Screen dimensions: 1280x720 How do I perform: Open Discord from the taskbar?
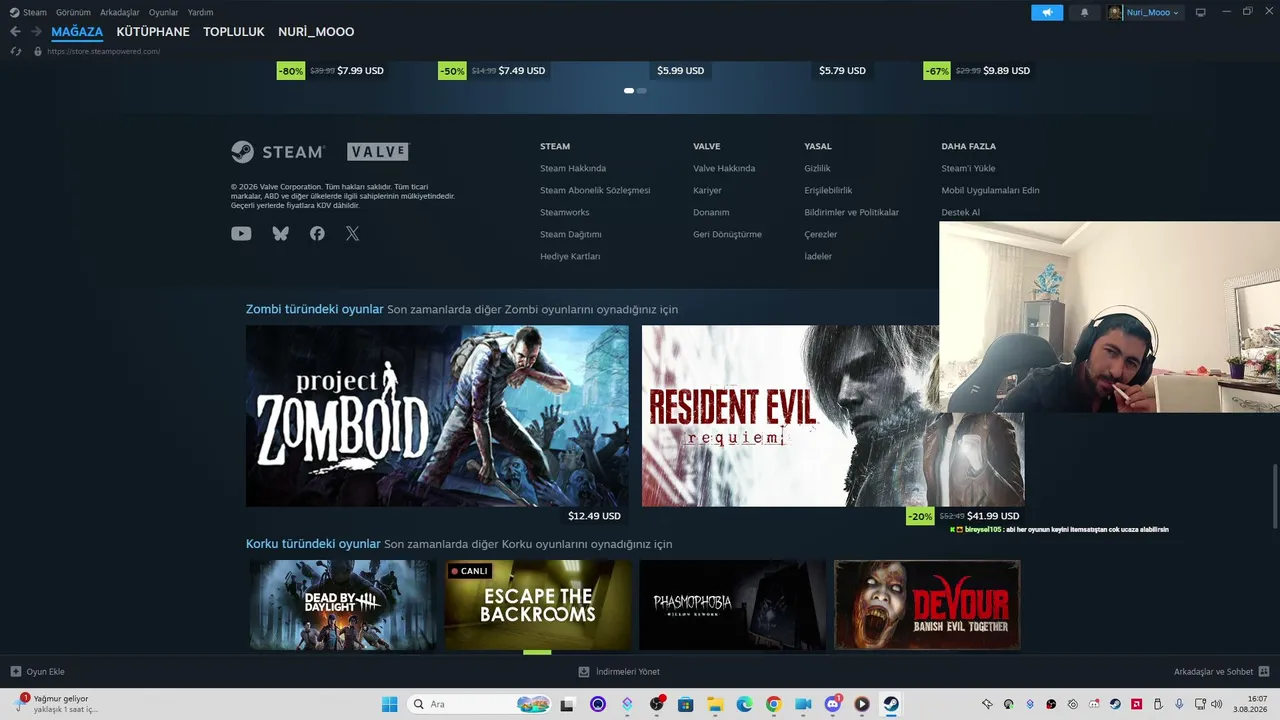(x=833, y=704)
